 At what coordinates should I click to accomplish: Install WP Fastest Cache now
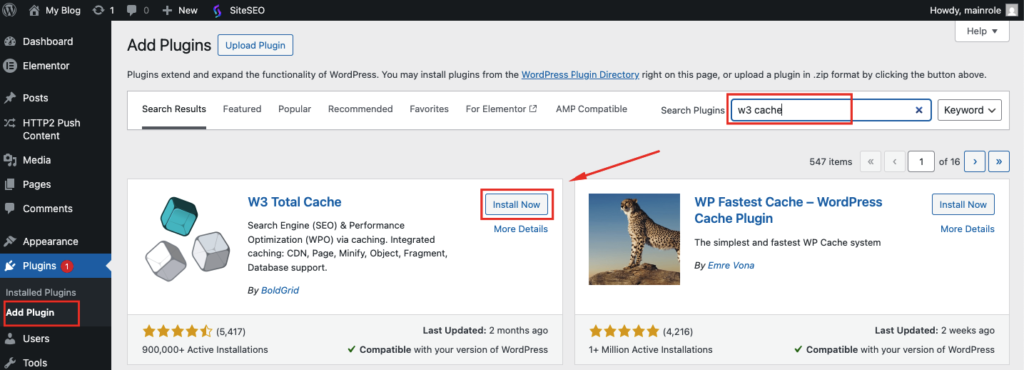point(963,204)
